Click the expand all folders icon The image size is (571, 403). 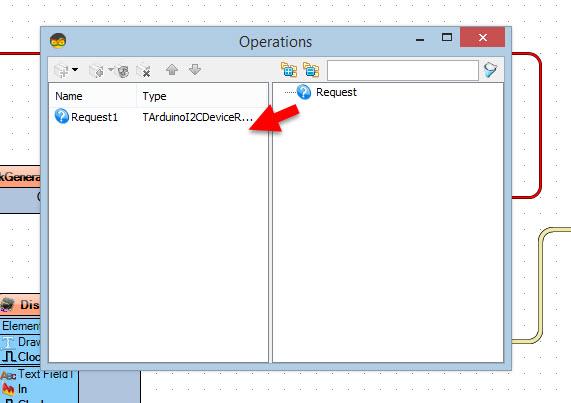point(289,70)
